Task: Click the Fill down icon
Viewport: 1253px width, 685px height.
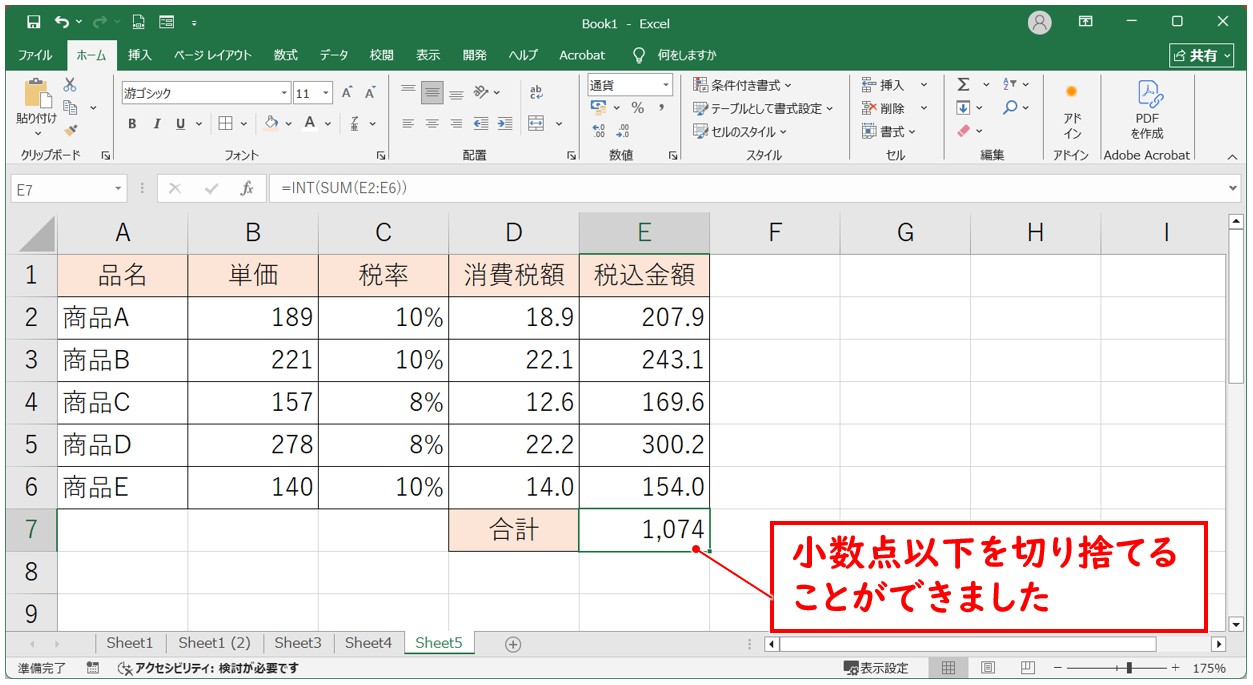Action: 963,108
